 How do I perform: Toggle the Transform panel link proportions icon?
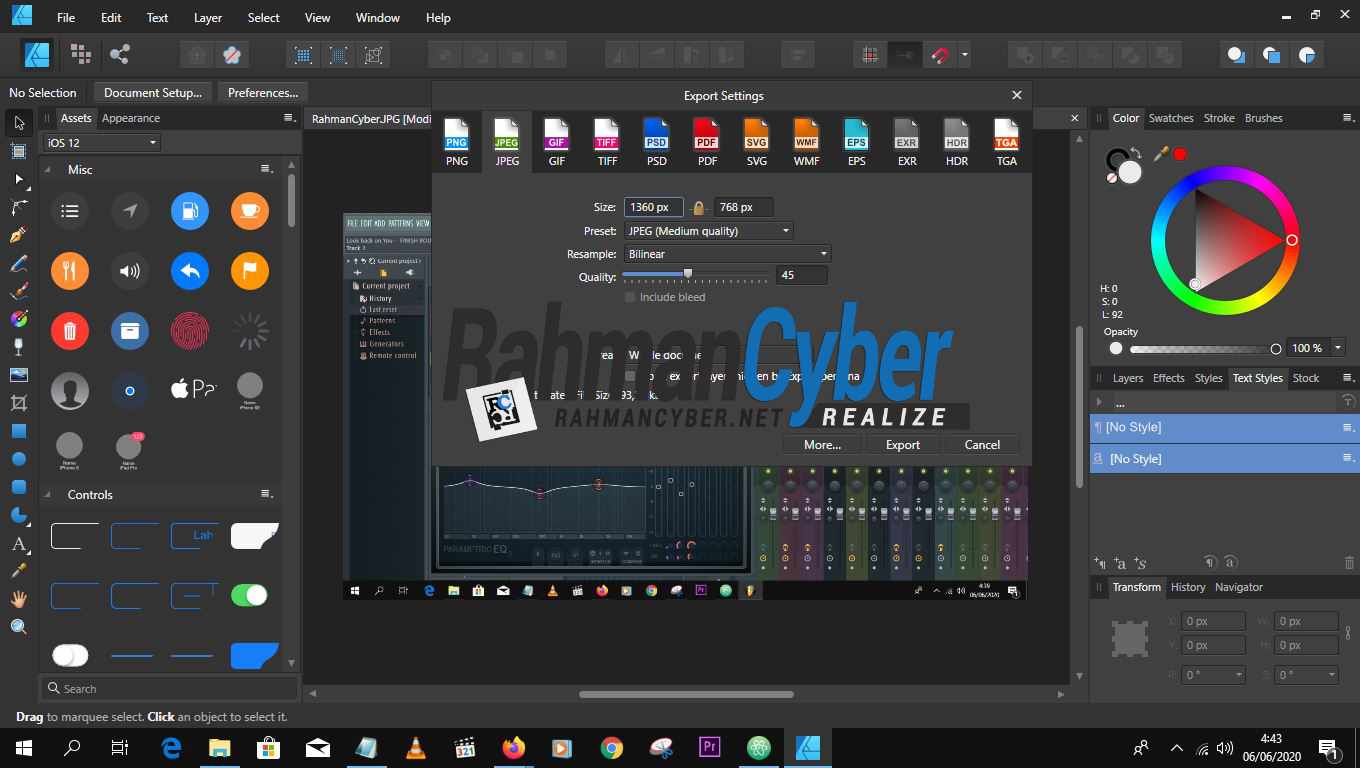[x=1348, y=633]
